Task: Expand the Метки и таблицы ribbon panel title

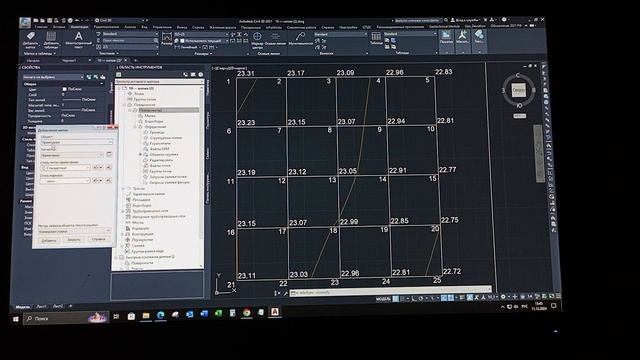Action: click(x=39, y=53)
